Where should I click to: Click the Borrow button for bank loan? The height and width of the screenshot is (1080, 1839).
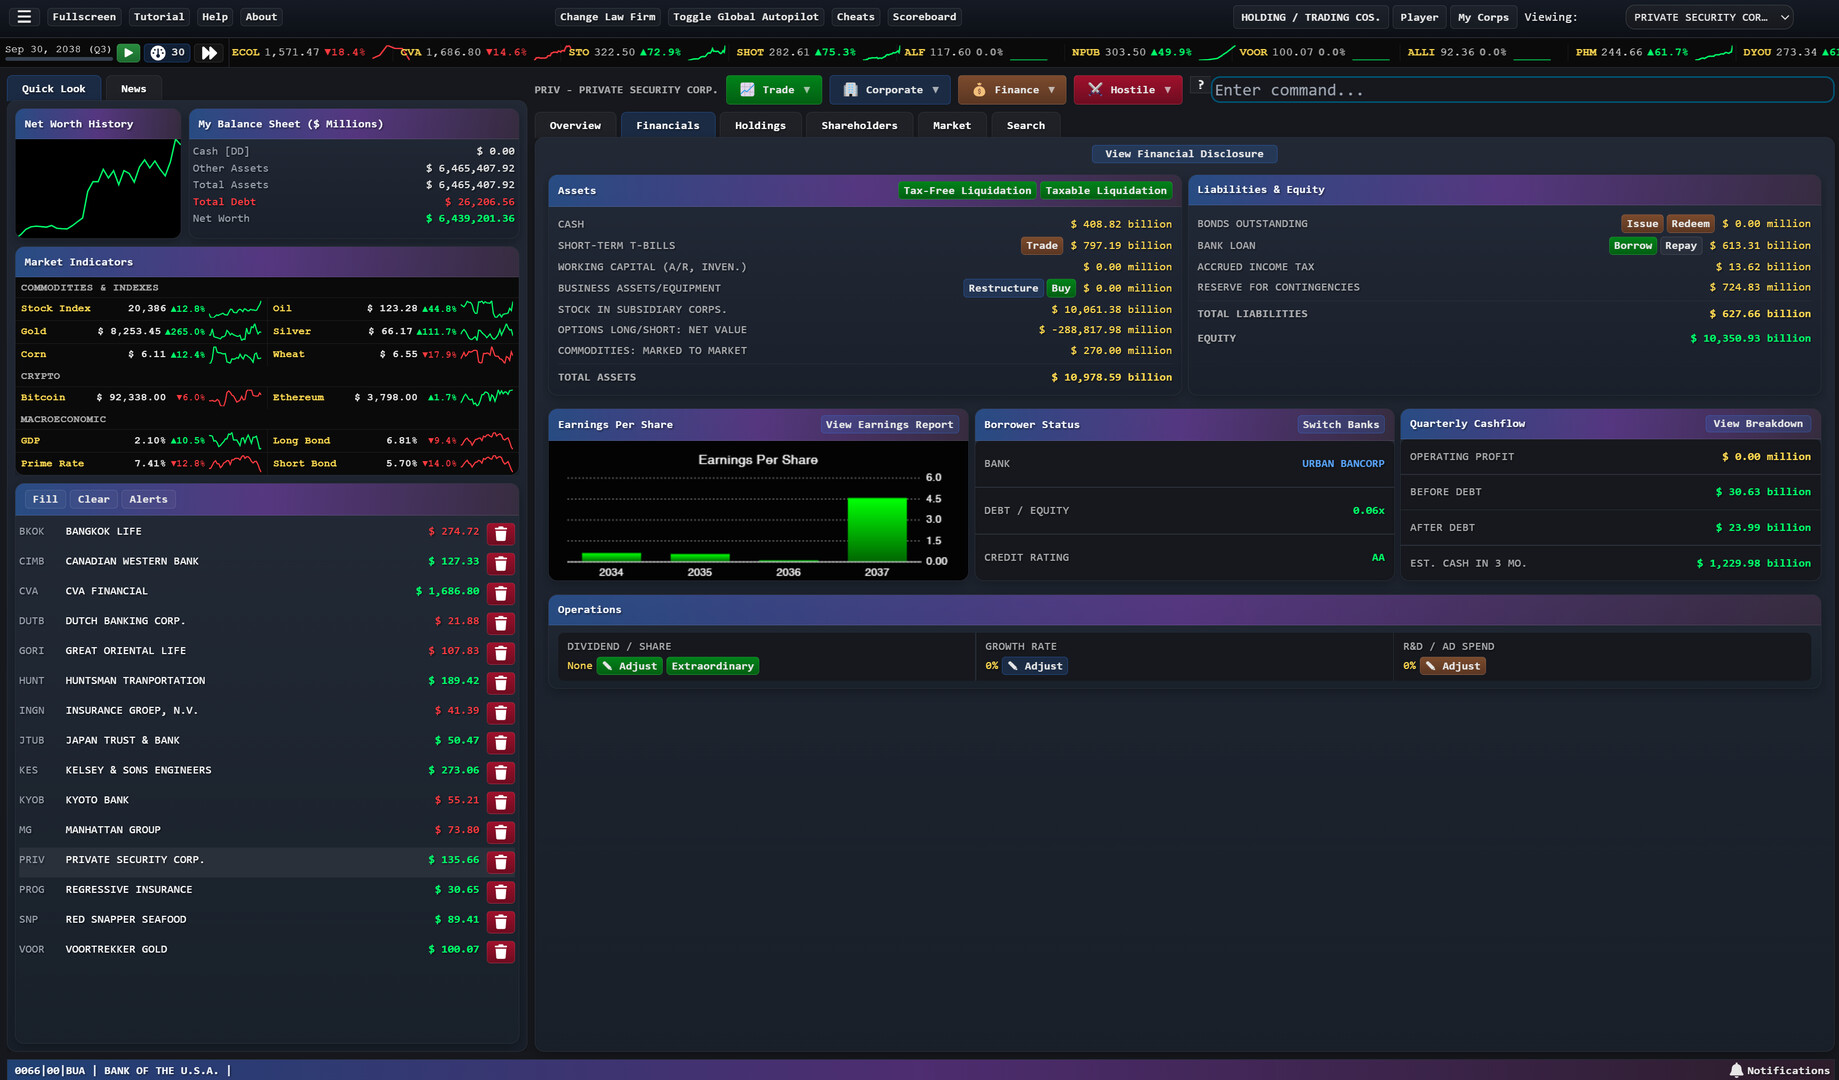tap(1632, 246)
